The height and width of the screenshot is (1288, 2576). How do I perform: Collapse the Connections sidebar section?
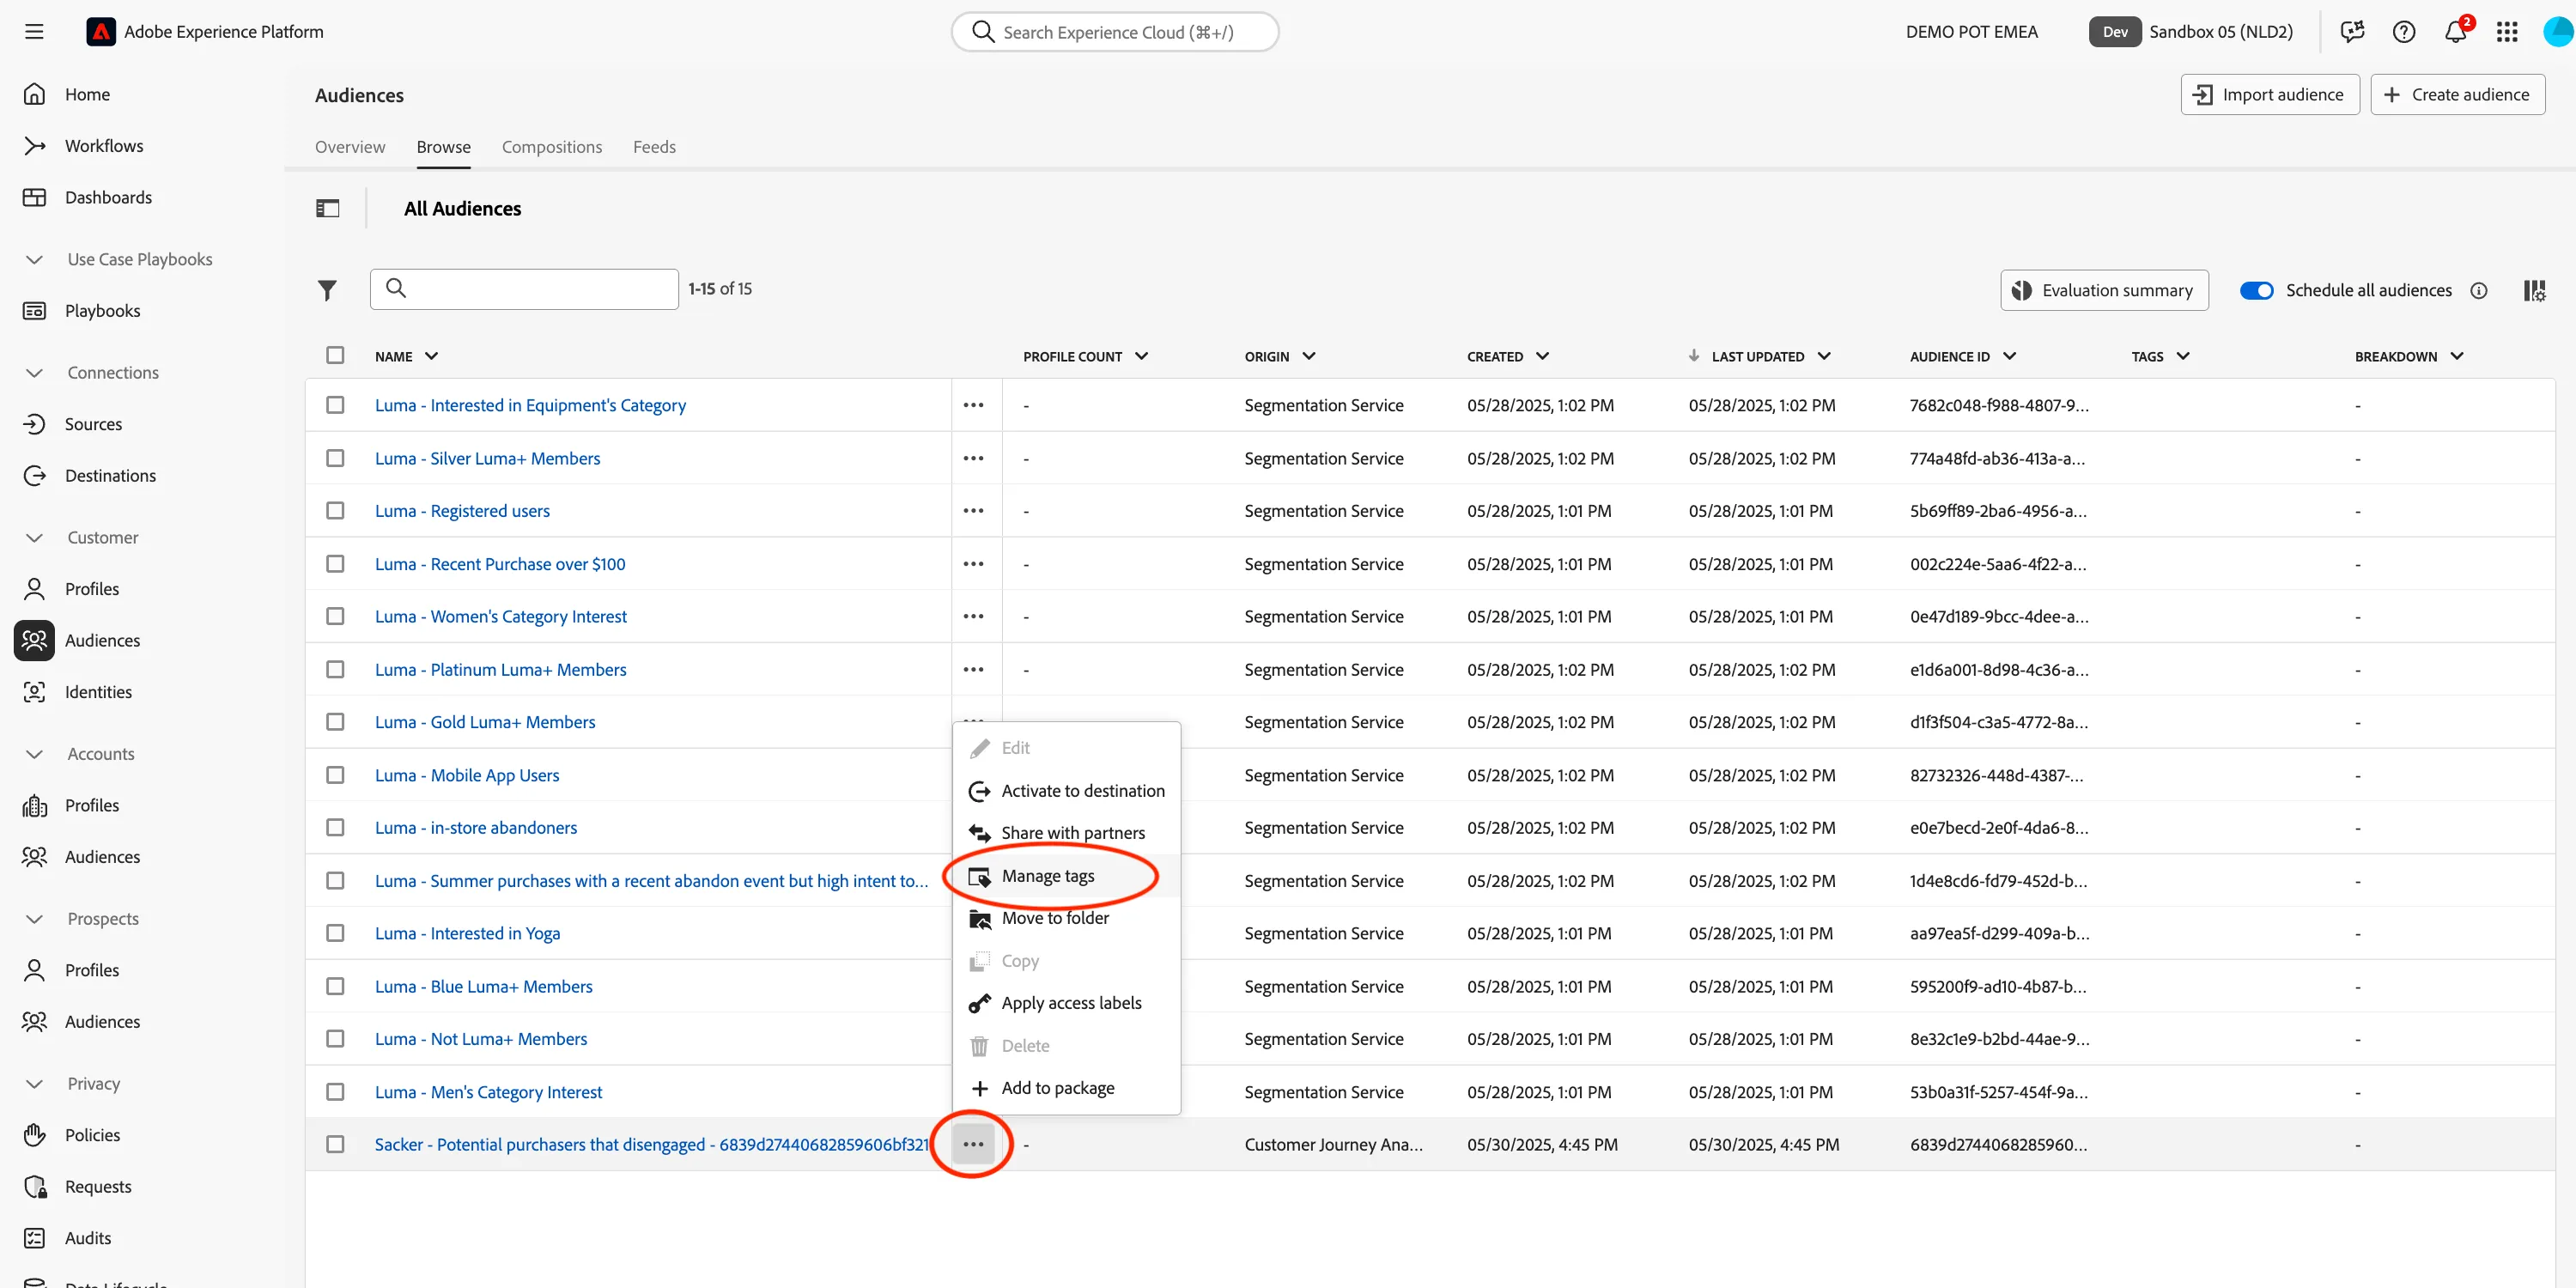pos(34,373)
